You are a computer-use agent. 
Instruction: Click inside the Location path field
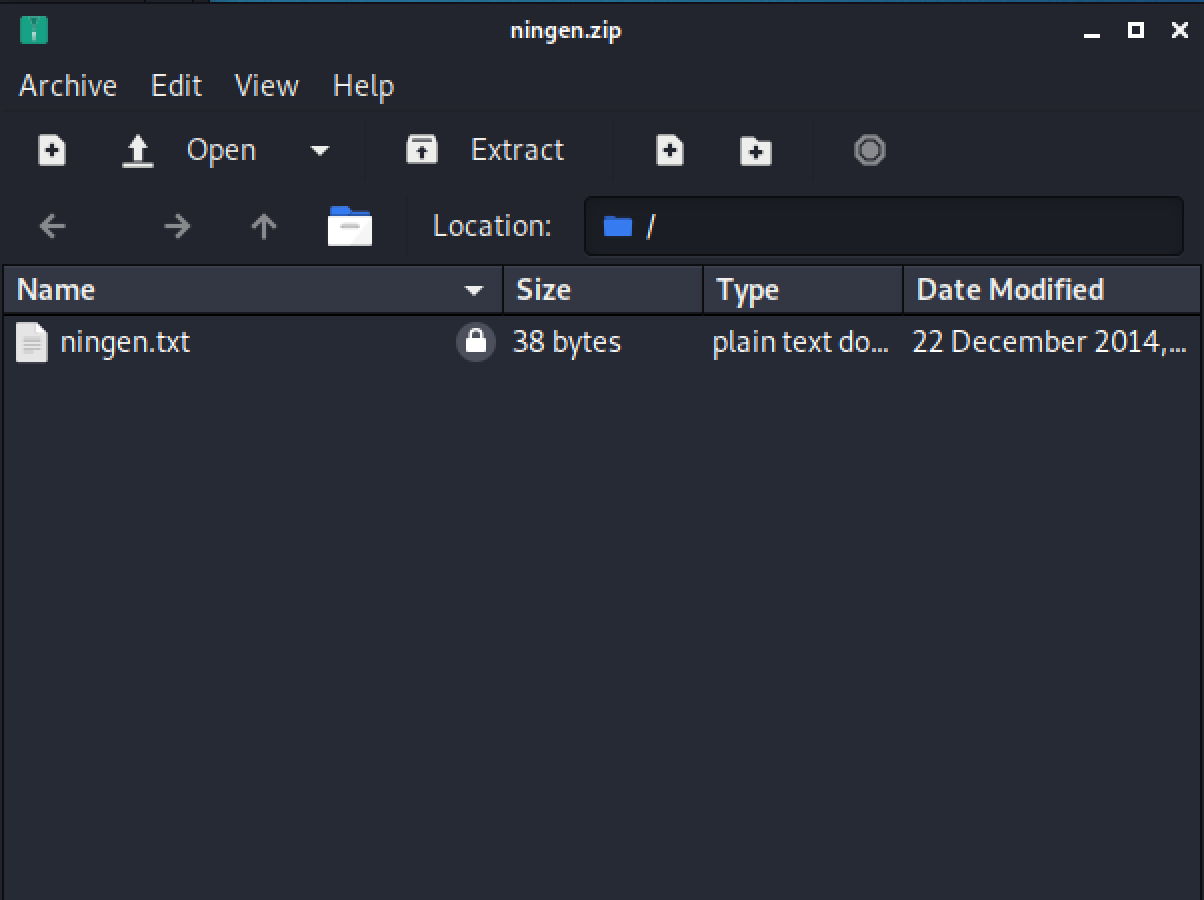pos(880,226)
